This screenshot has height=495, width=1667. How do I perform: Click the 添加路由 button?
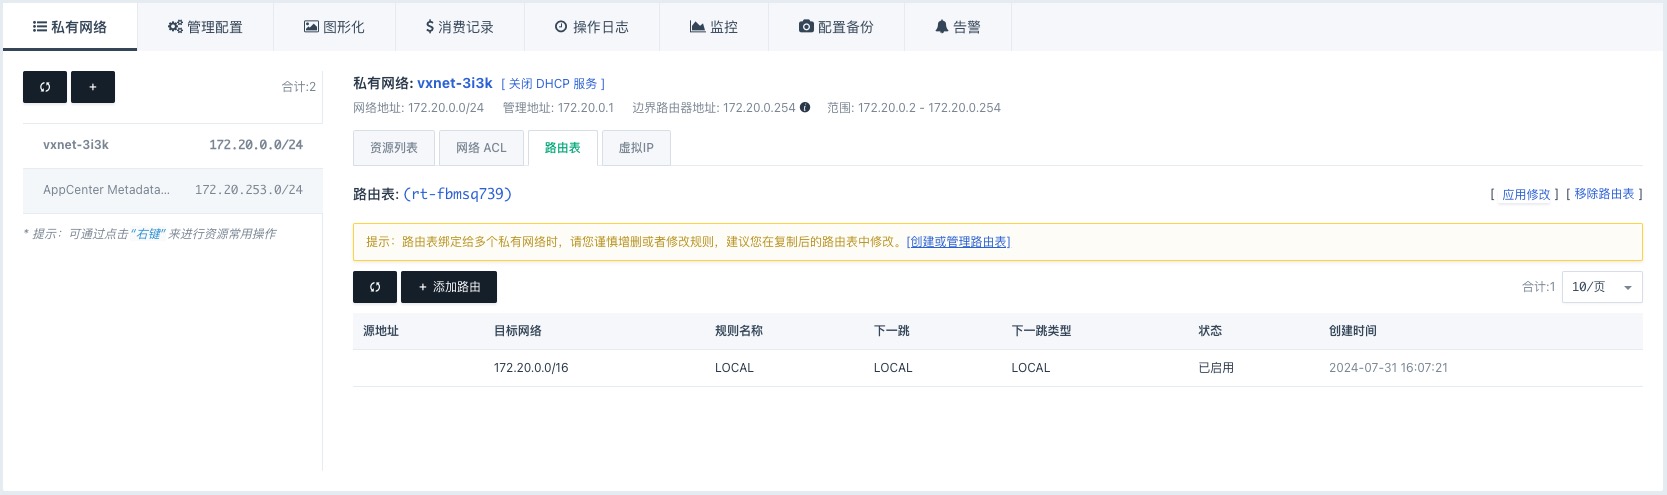tap(449, 287)
